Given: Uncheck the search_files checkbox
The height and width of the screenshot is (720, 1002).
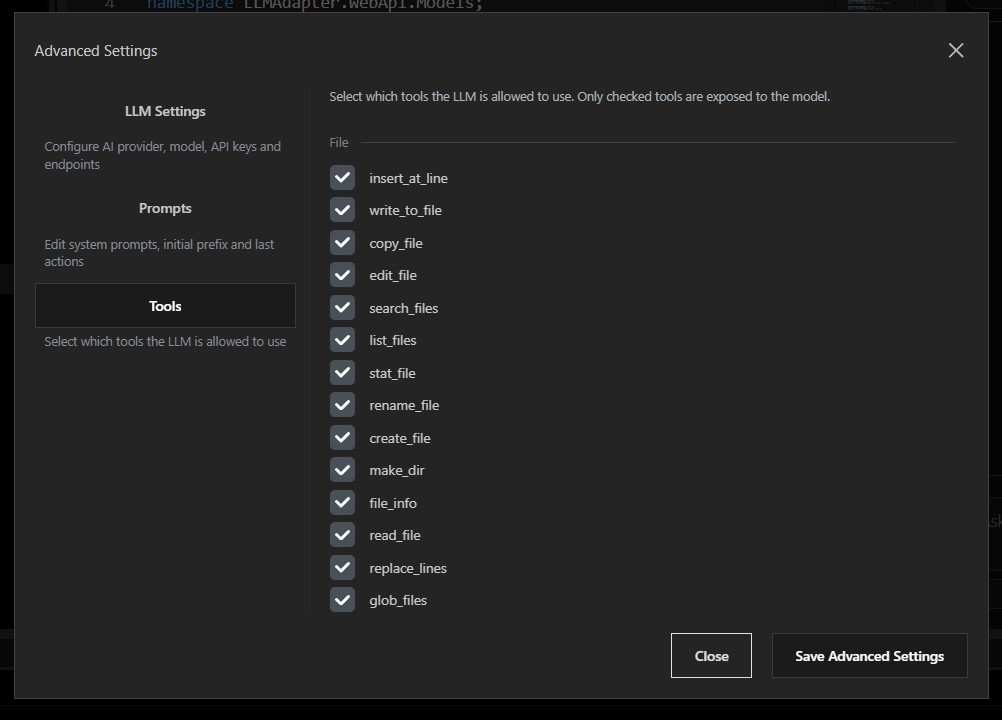Looking at the screenshot, I should [343, 308].
